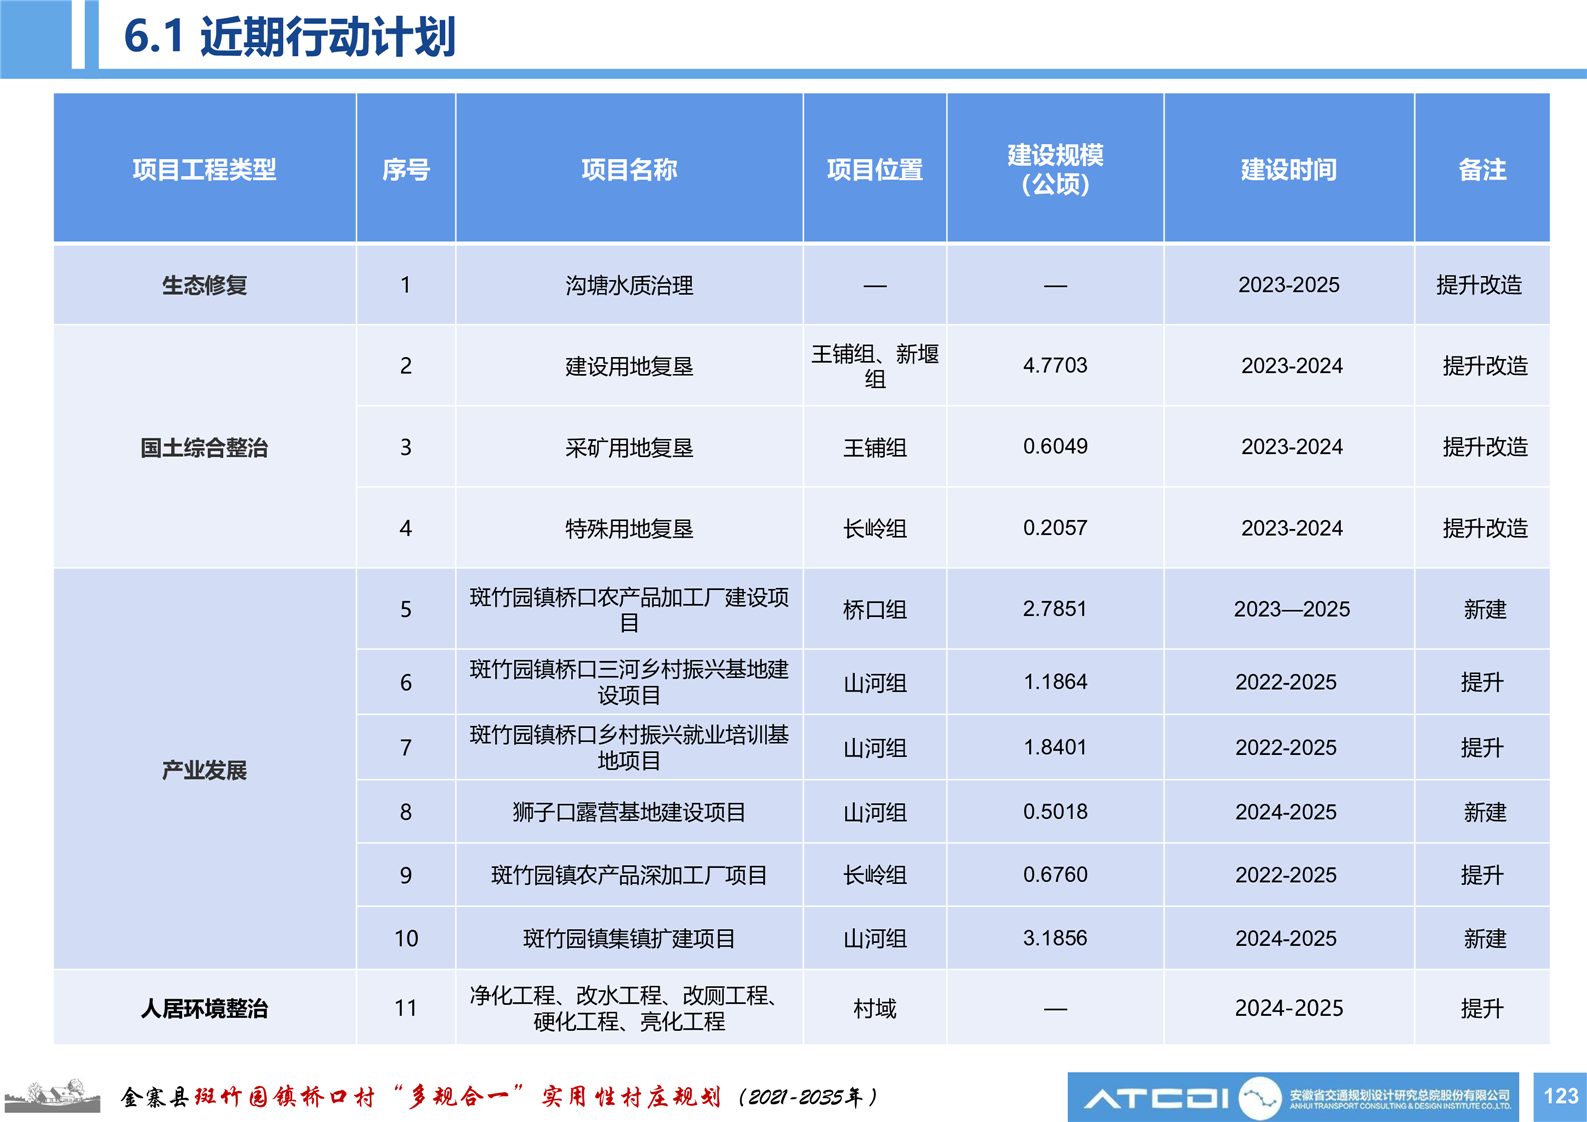
Task: Click the 王铺组 location in row 3
Action: tap(875, 447)
